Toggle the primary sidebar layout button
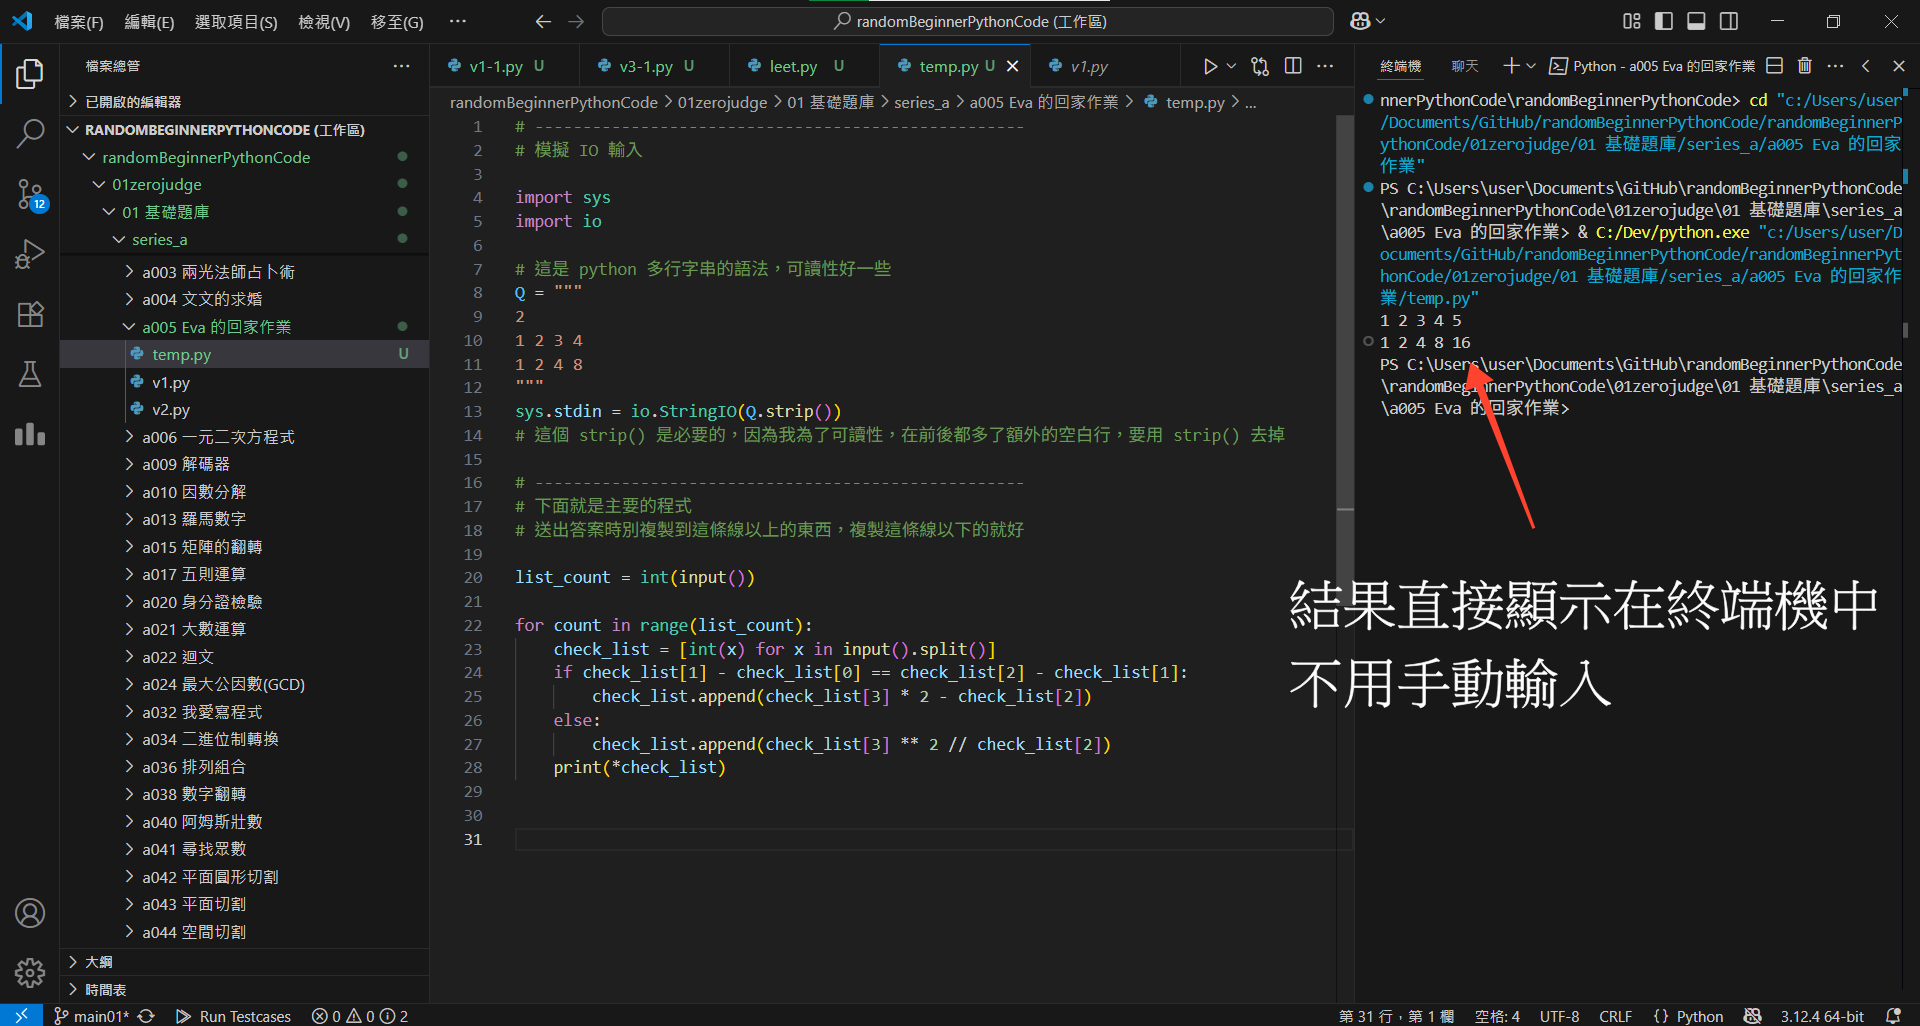The height and width of the screenshot is (1026, 1920). click(1664, 21)
